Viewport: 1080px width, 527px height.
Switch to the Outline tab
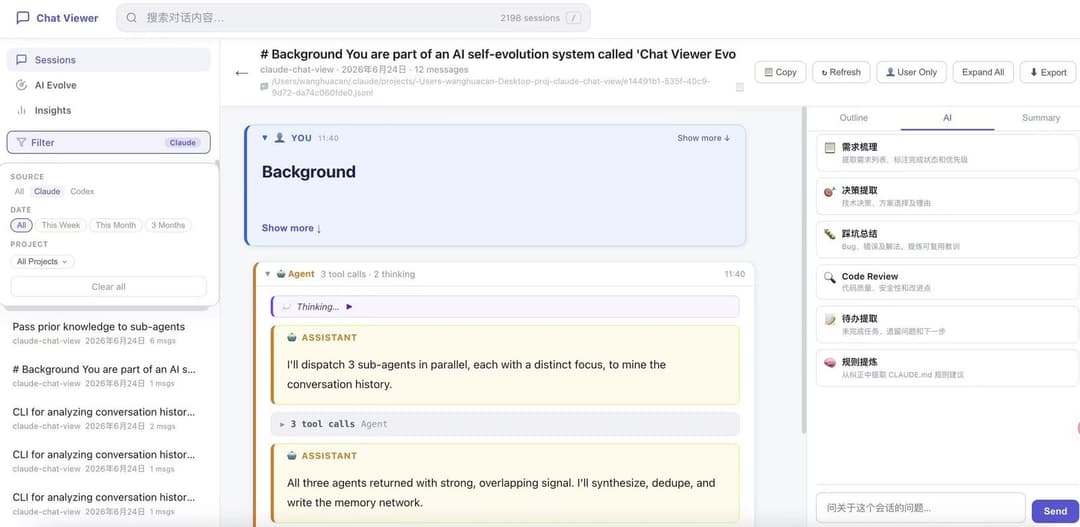[853, 118]
